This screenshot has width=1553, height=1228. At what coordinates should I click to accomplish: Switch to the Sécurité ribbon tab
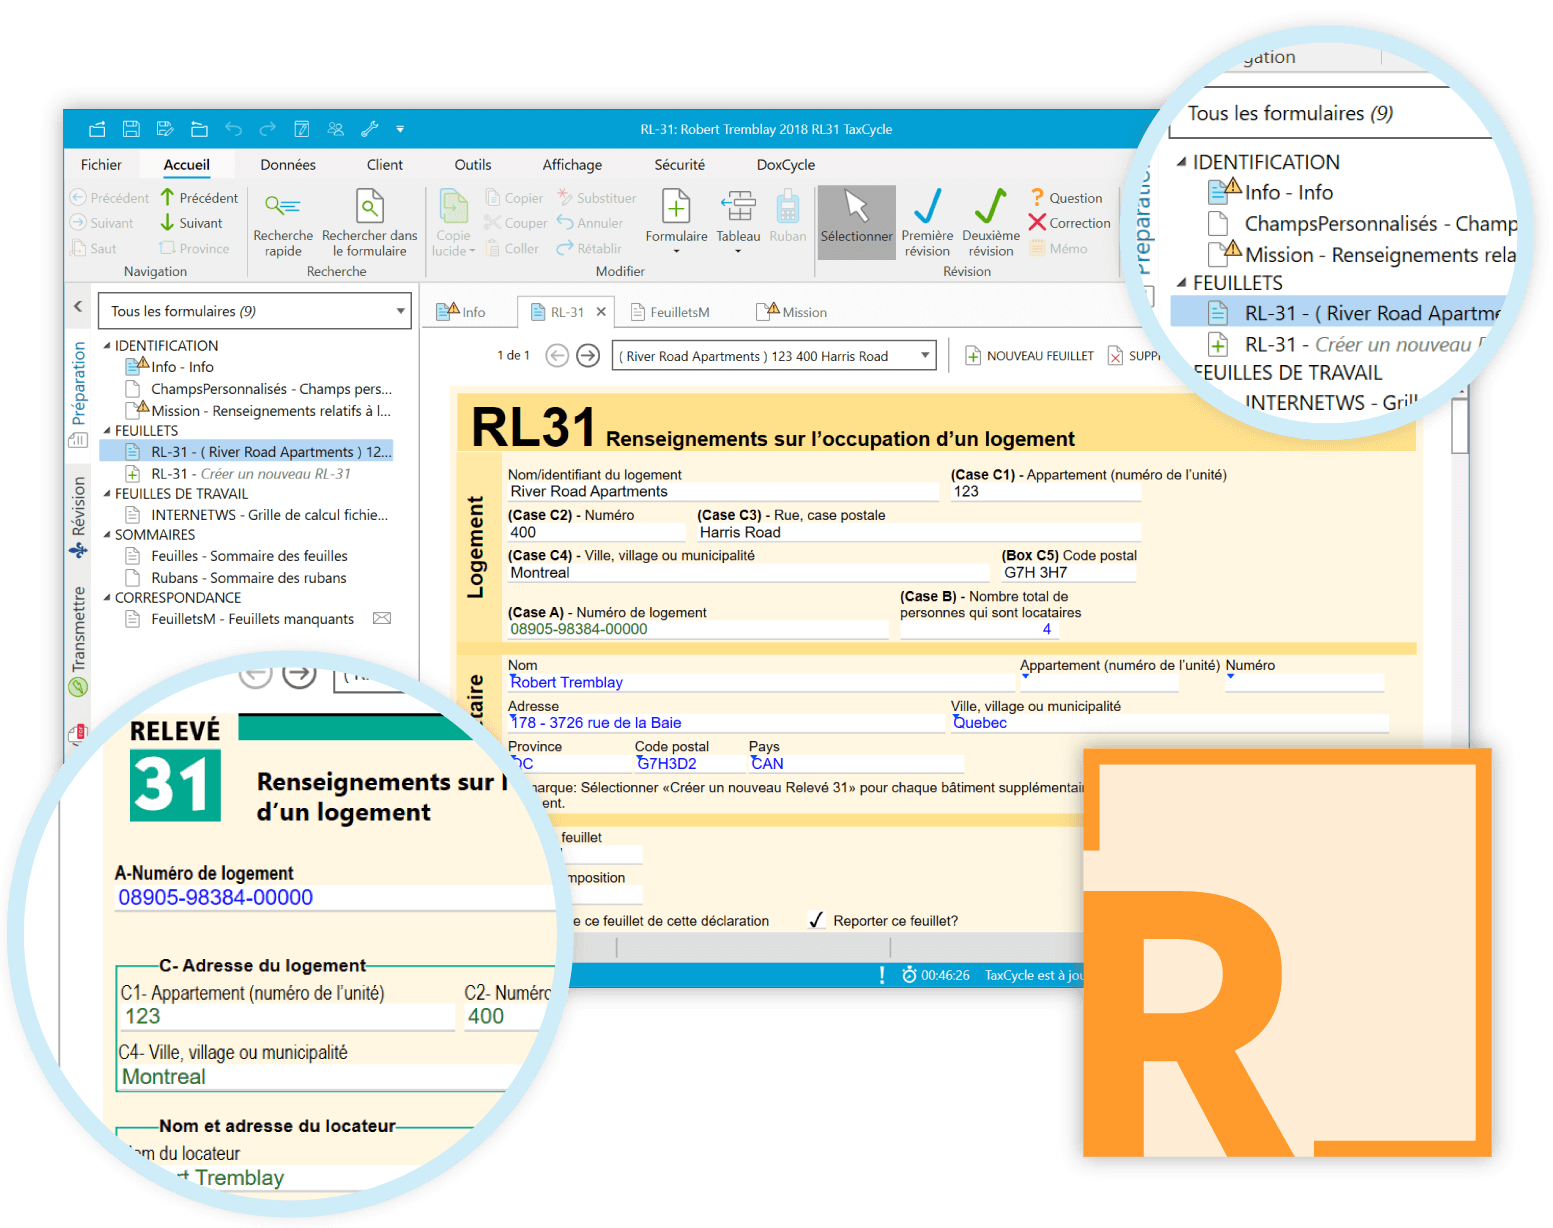680,165
